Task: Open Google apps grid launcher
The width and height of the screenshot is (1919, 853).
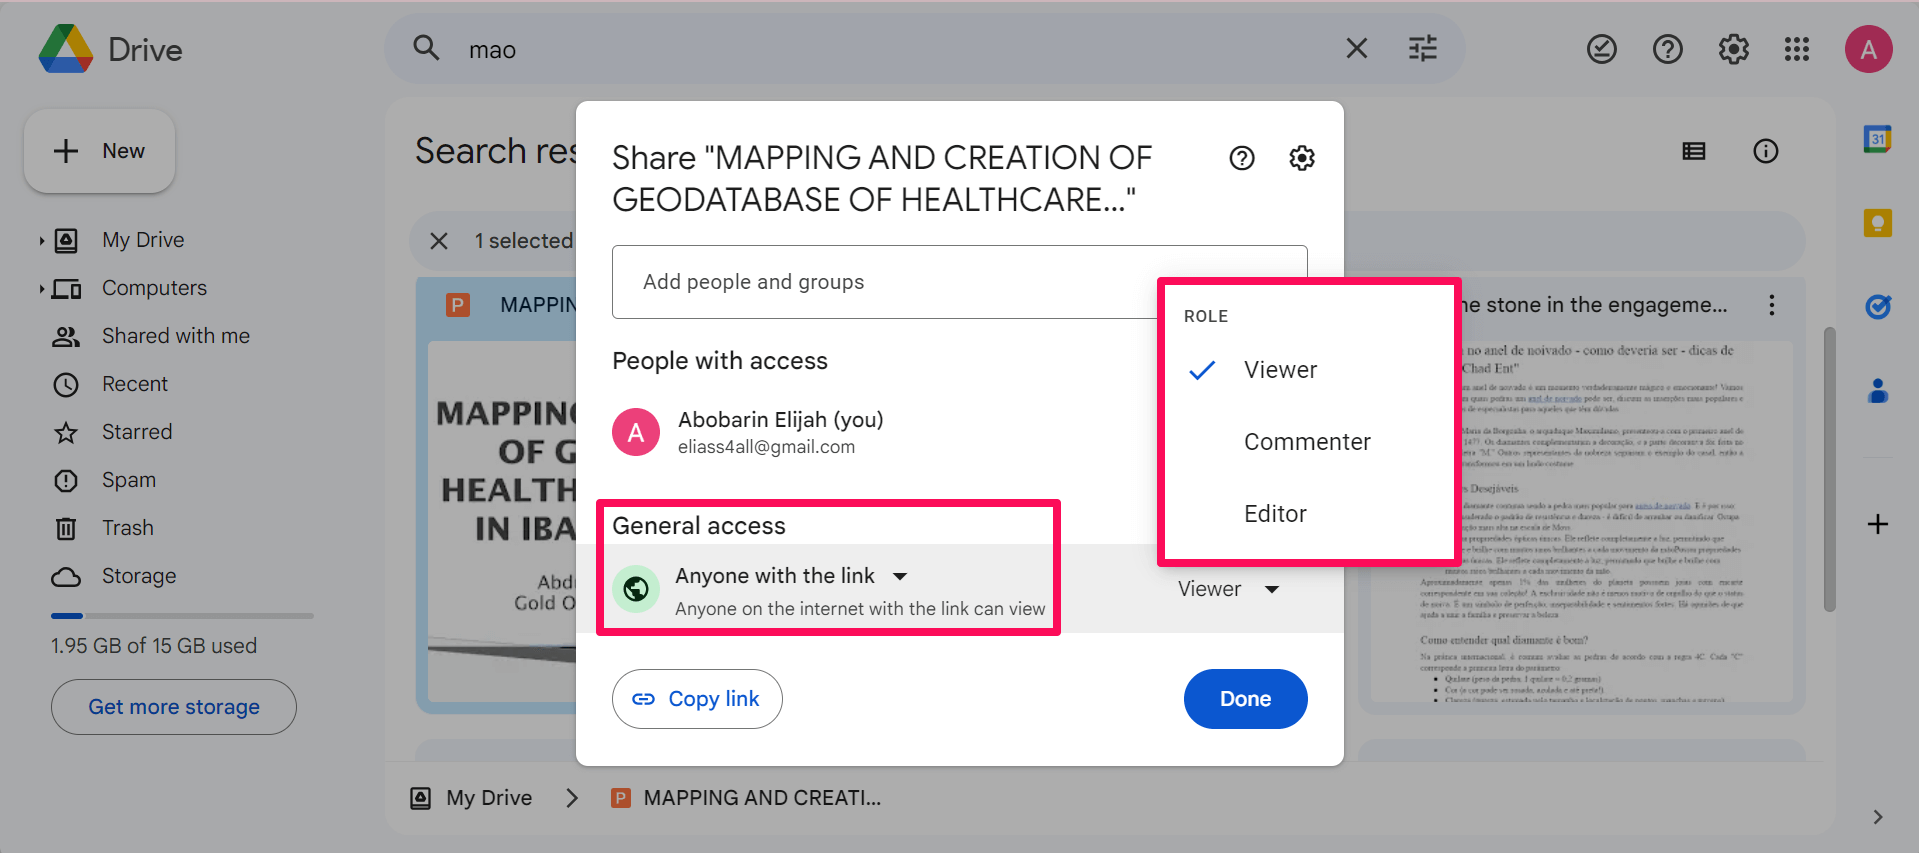Action: [x=1796, y=49]
